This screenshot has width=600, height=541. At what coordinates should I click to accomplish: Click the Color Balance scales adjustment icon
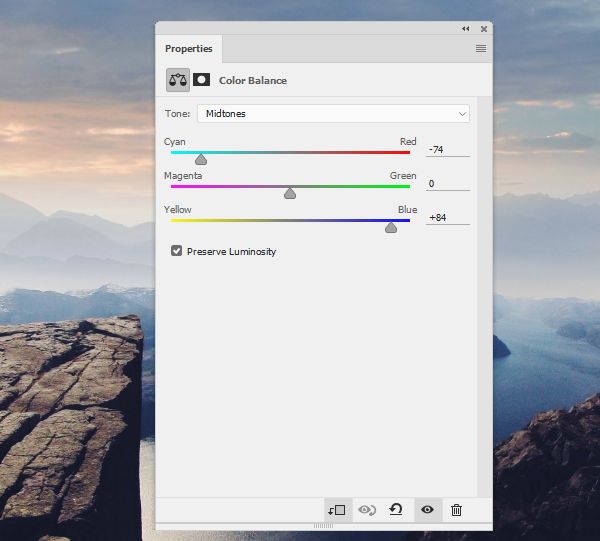178,80
